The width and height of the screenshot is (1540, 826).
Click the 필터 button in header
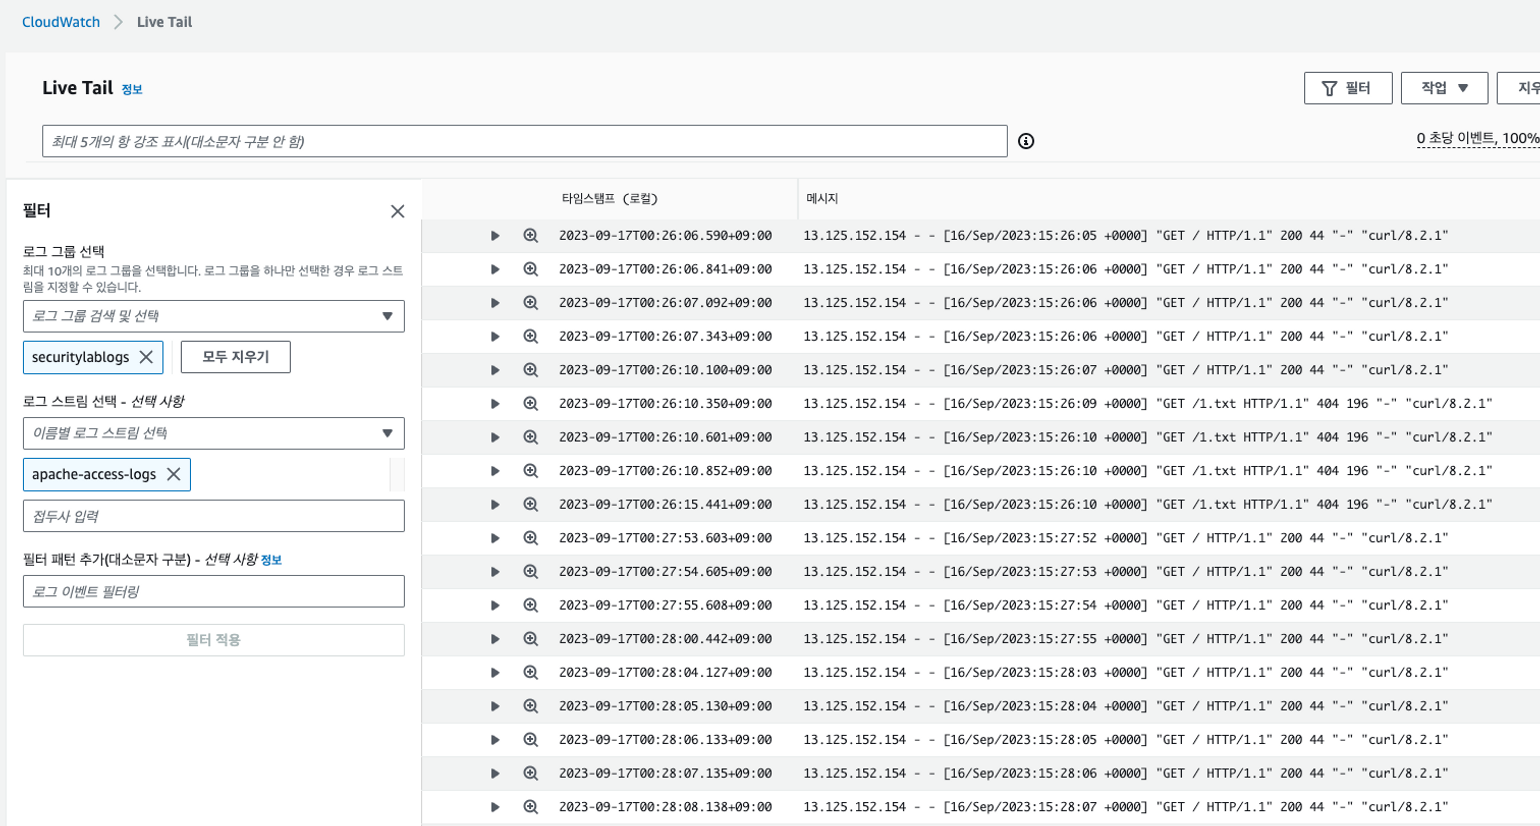click(x=1348, y=88)
